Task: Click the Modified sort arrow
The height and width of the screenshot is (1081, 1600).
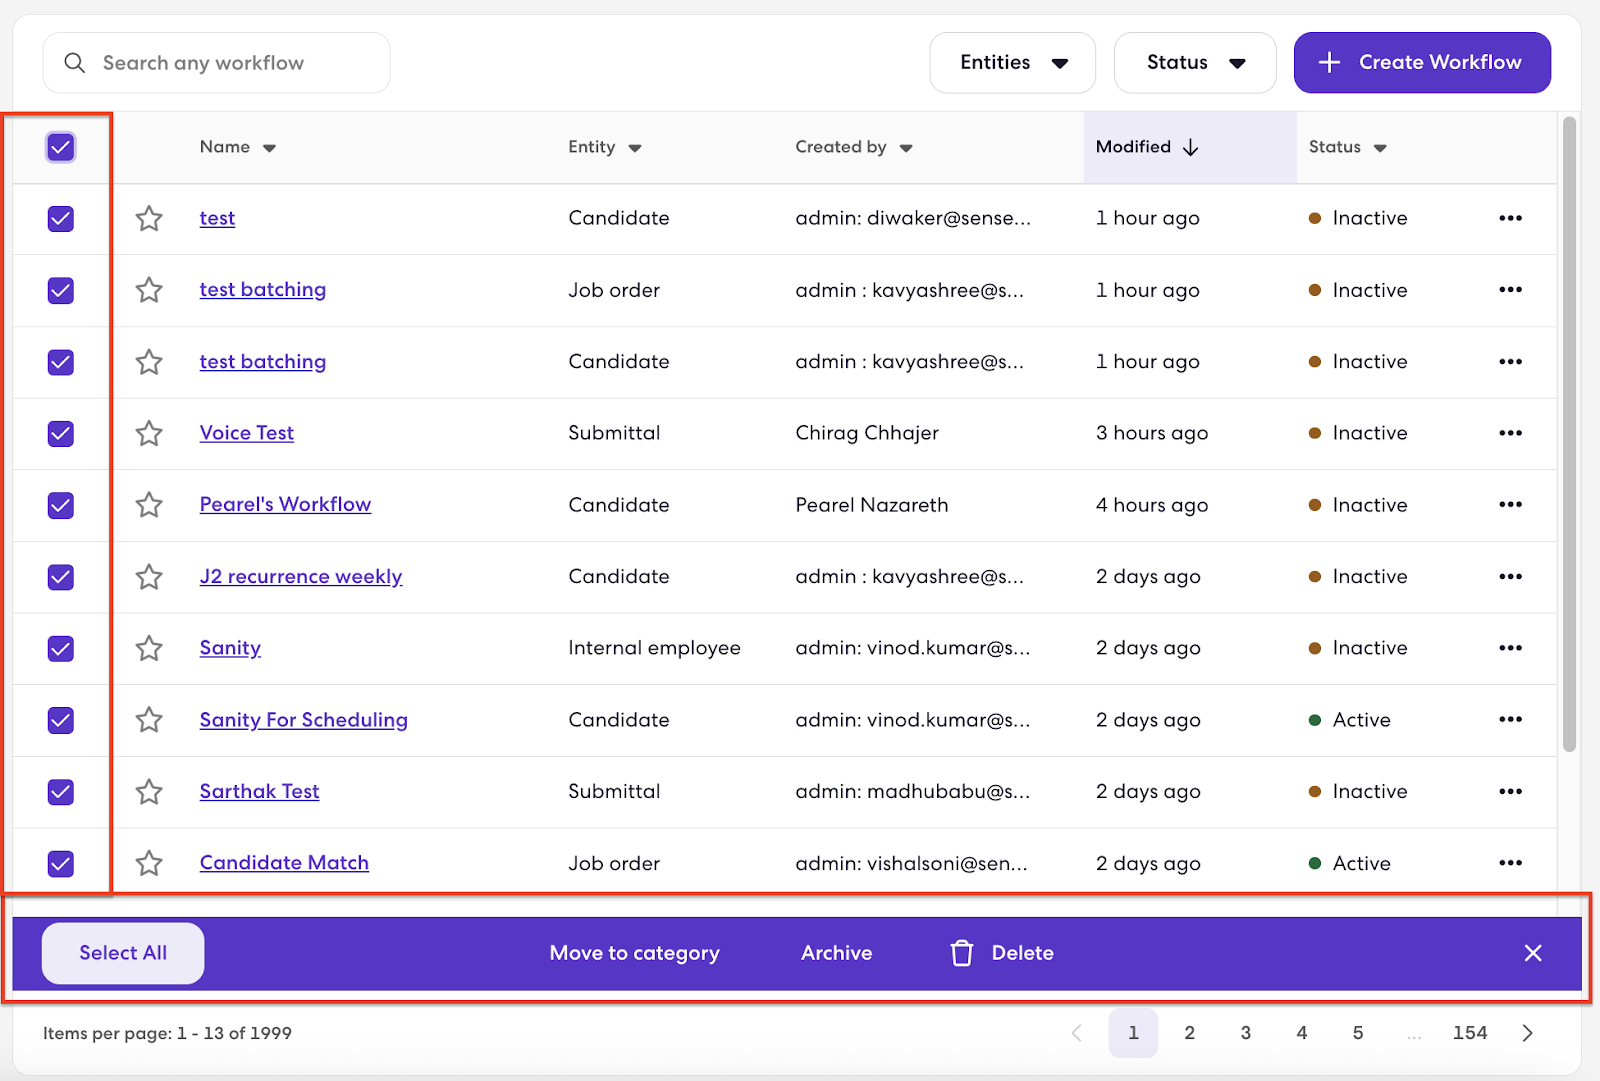Action: pos(1191,147)
